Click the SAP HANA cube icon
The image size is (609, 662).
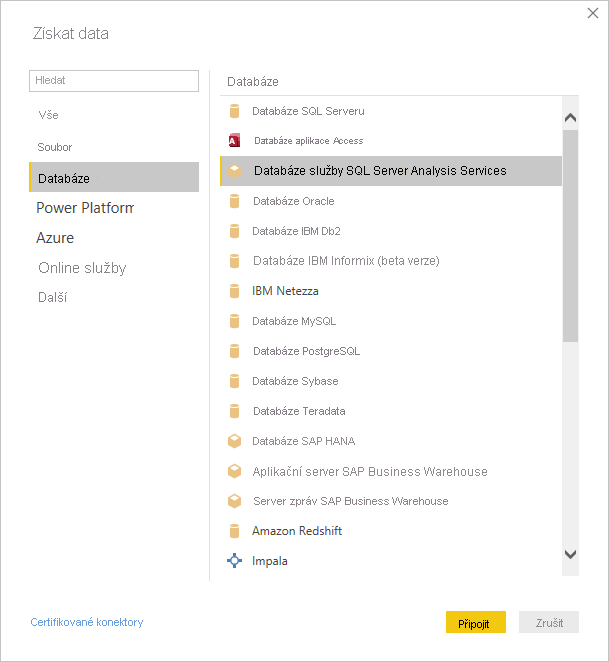pyautogui.click(x=235, y=441)
